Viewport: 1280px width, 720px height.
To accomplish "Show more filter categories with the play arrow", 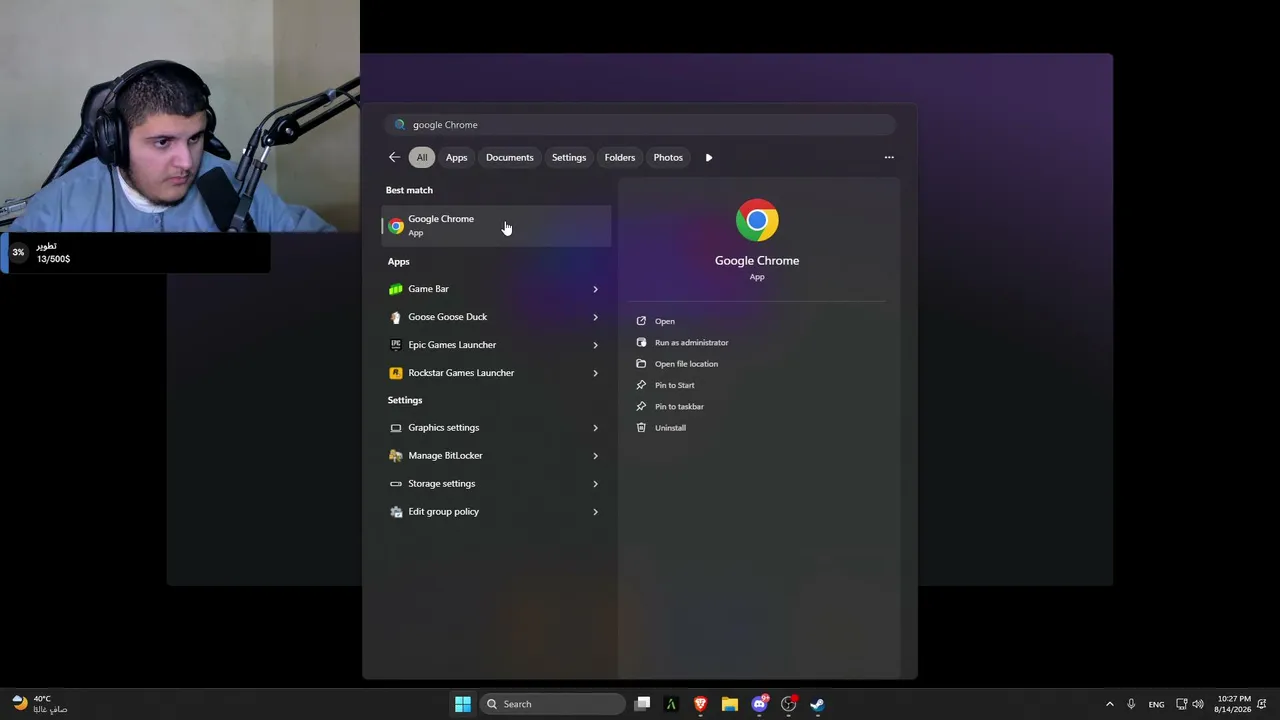I will [709, 157].
